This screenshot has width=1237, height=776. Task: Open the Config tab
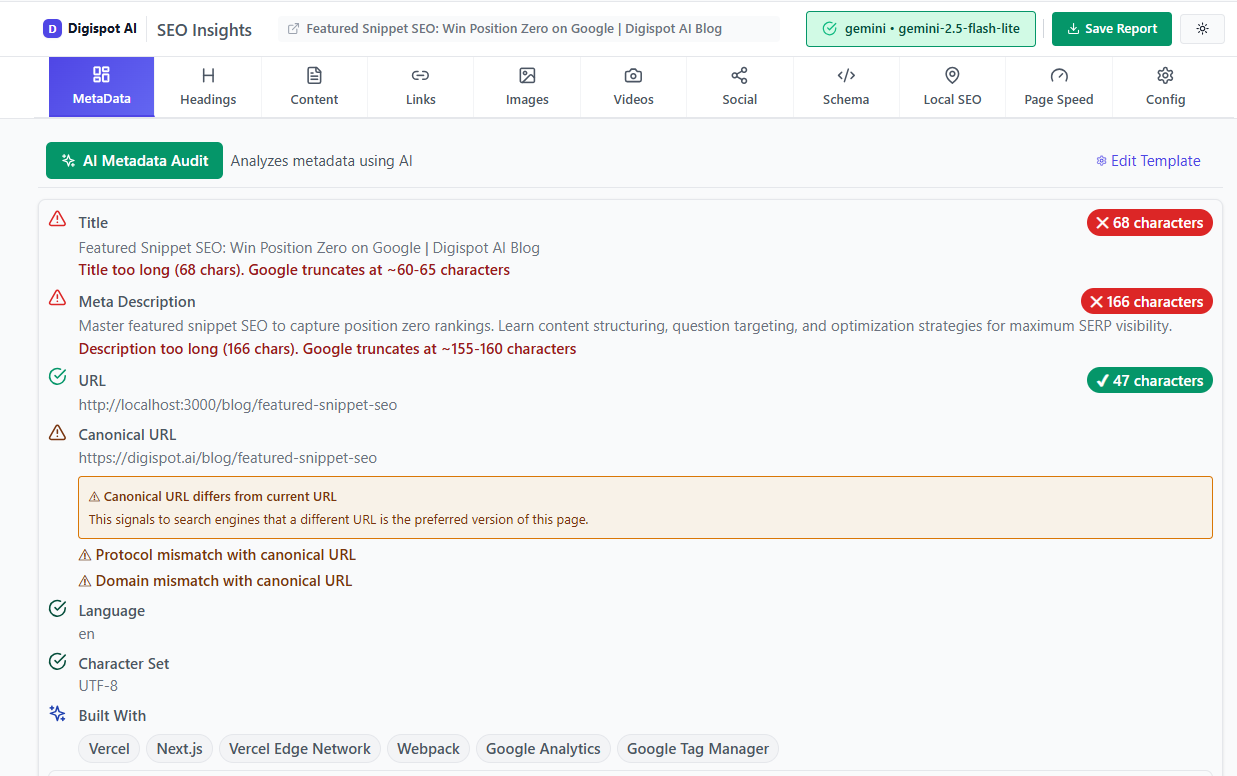1166,86
